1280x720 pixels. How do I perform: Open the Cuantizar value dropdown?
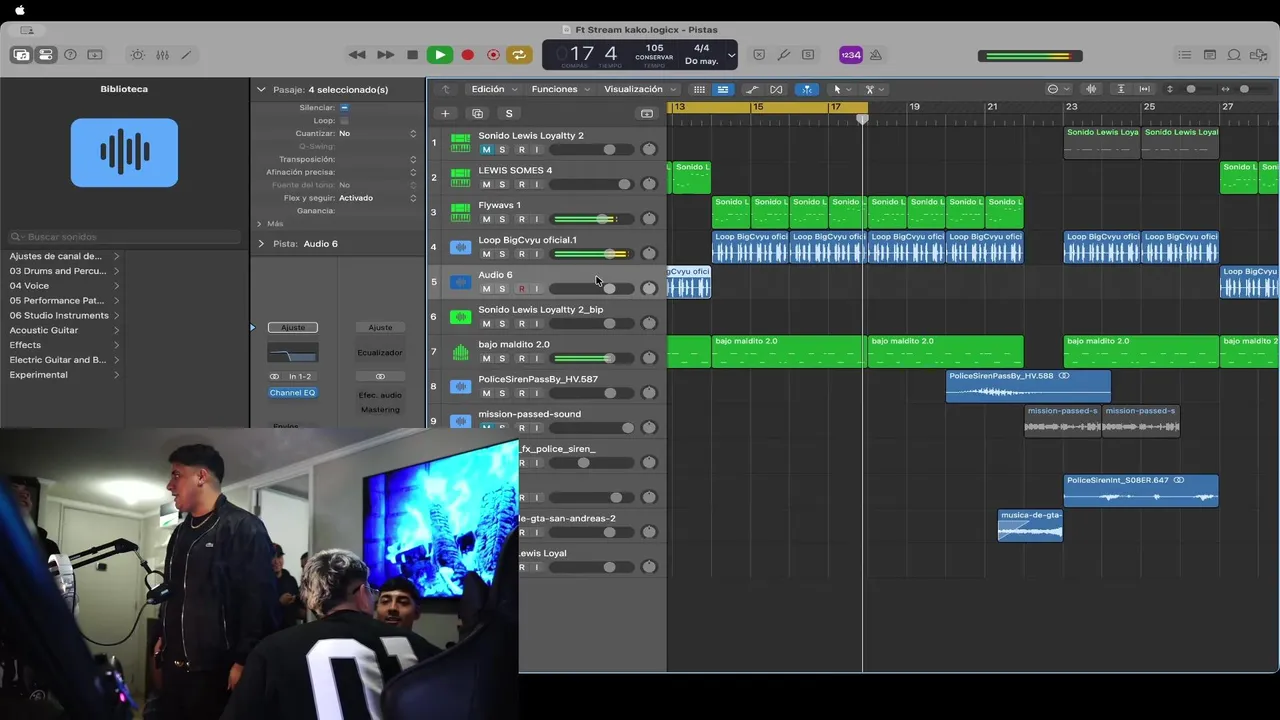377,133
